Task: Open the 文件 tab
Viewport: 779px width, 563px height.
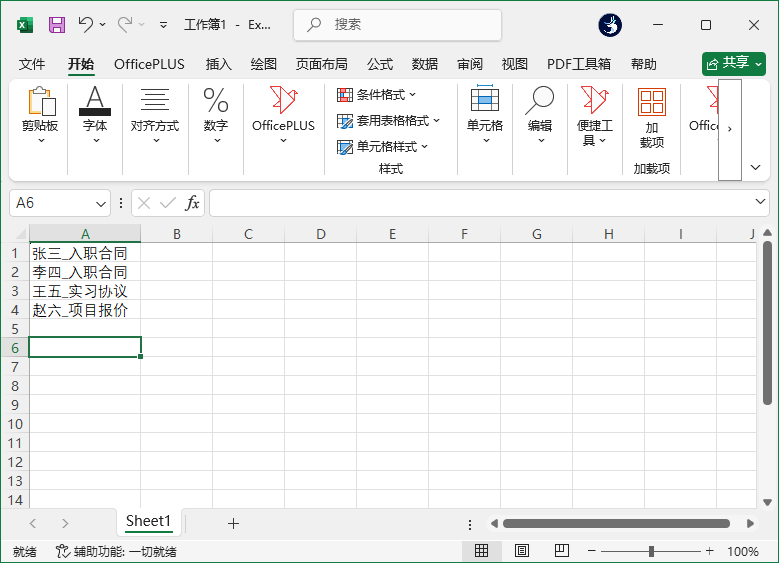Action: pyautogui.click(x=32, y=64)
